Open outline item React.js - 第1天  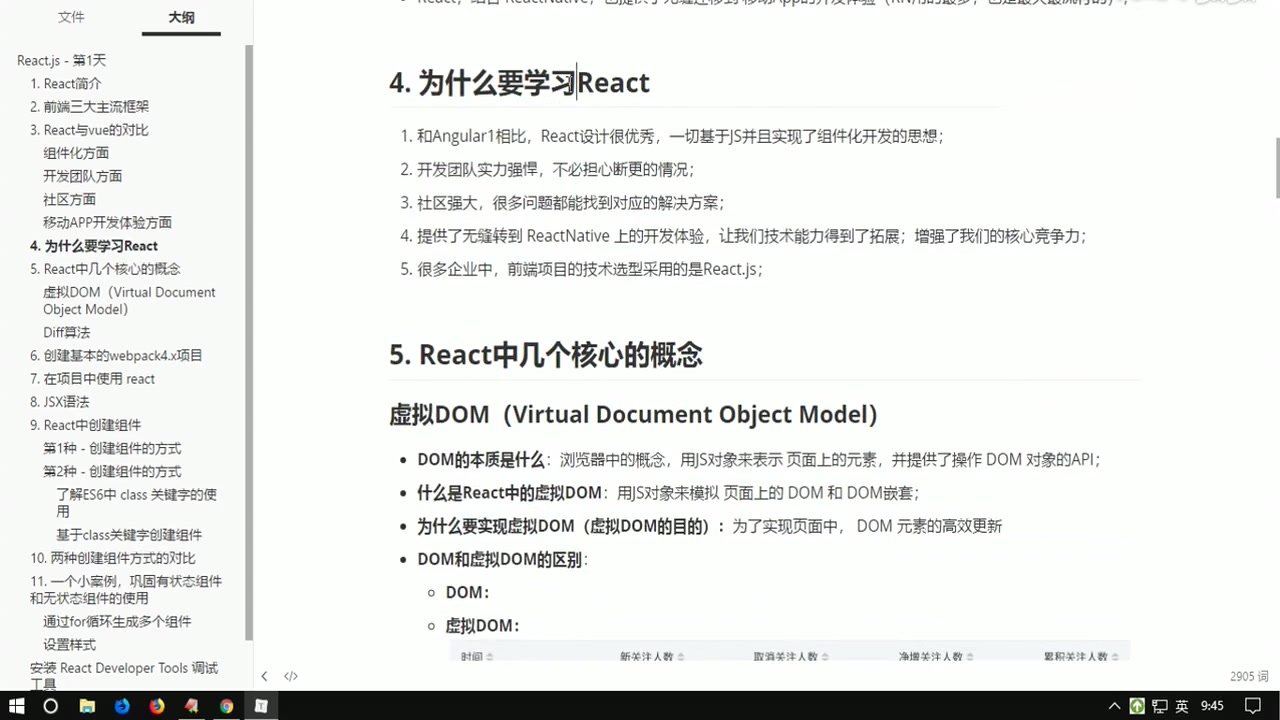61,60
